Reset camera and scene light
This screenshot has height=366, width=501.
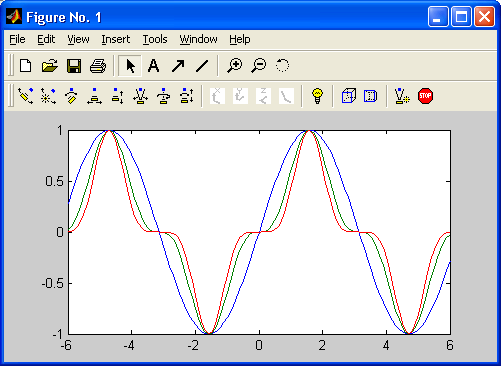point(402,96)
